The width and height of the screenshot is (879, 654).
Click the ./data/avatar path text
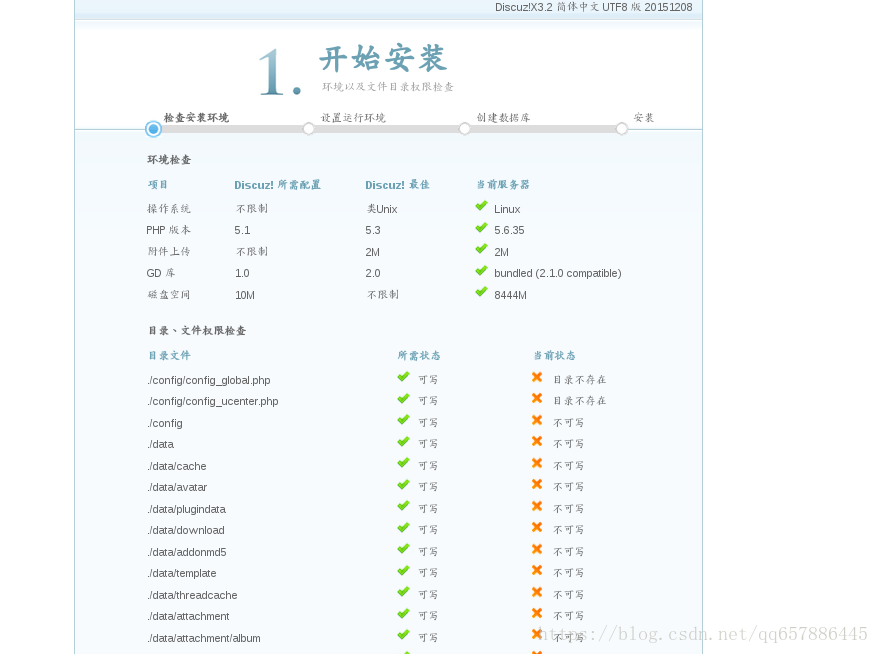pyautogui.click(x=177, y=488)
